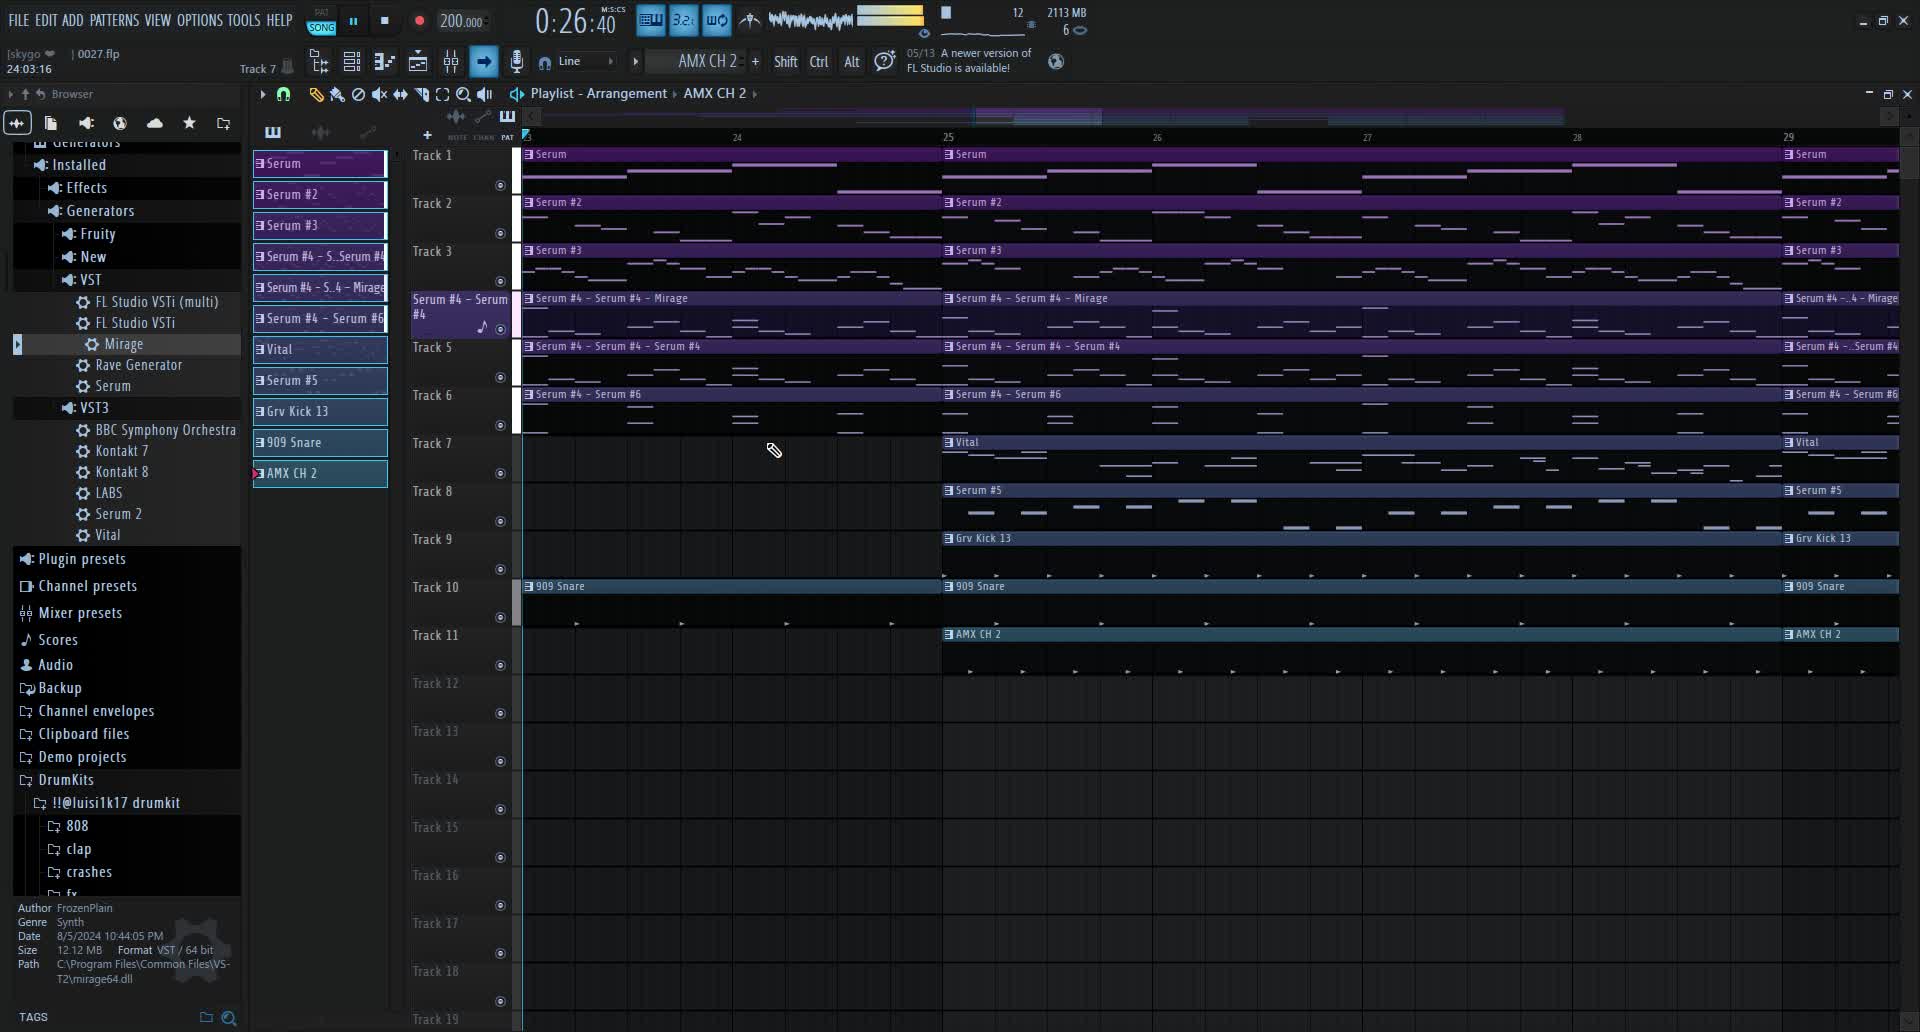The height and width of the screenshot is (1032, 1920).
Task: Switch to the Browser plugin database tab
Action: coord(86,123)
